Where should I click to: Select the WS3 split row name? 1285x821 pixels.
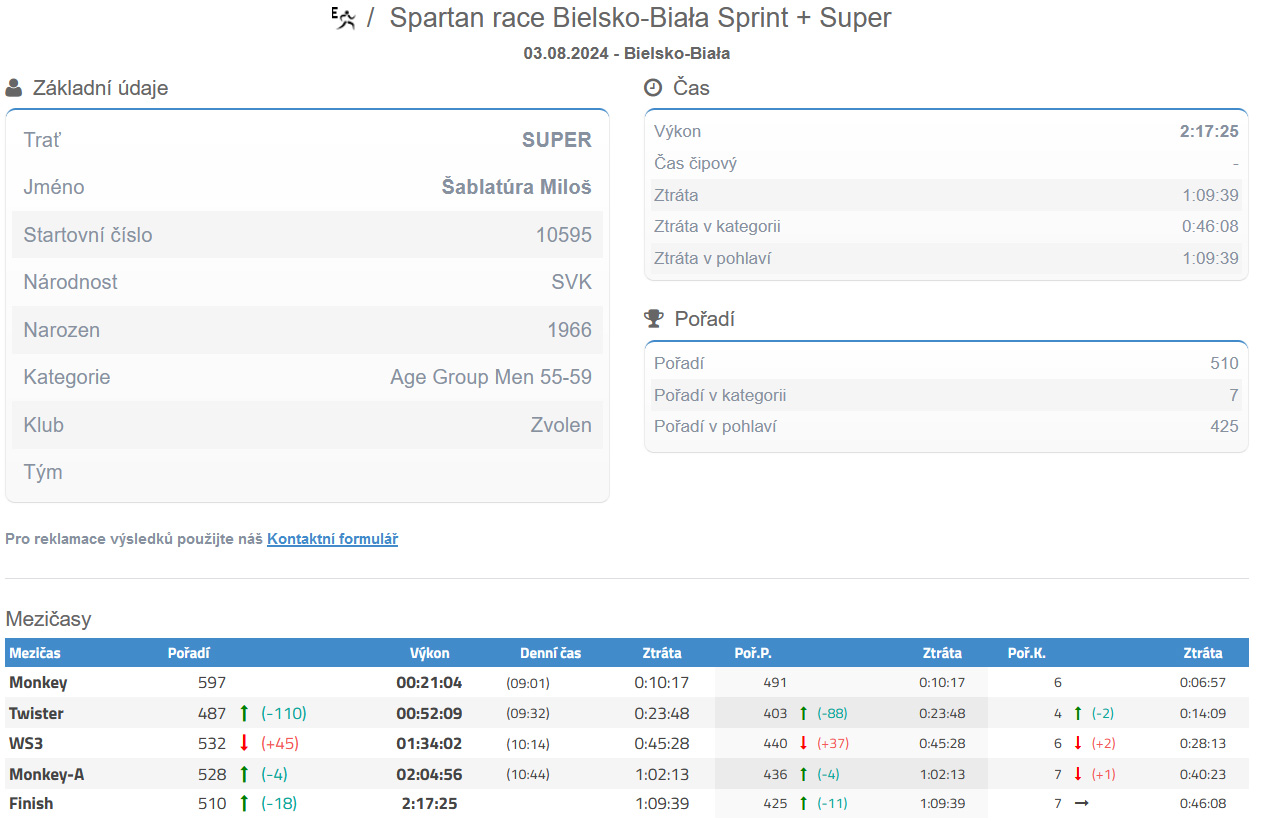(25, 743)
